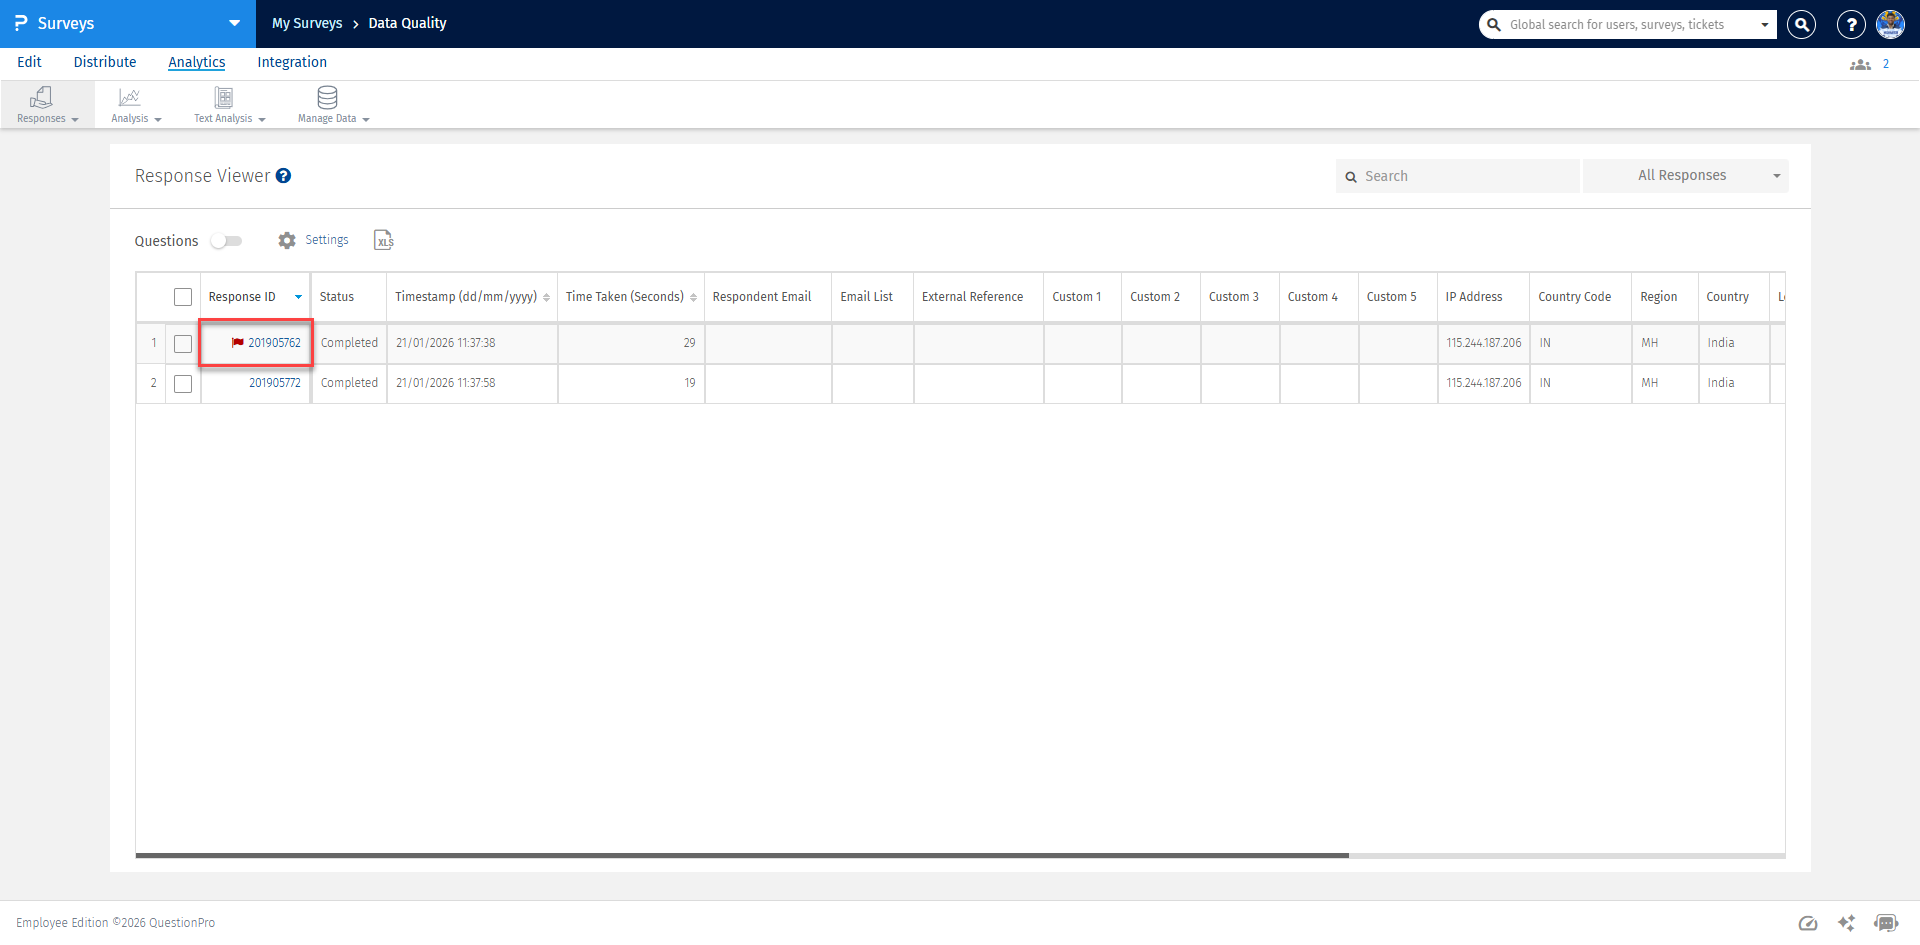1920x945 pixels.
Task: Click the speedometer icon in the footer
Action: pyautogui.click(x=1808, y=923)
